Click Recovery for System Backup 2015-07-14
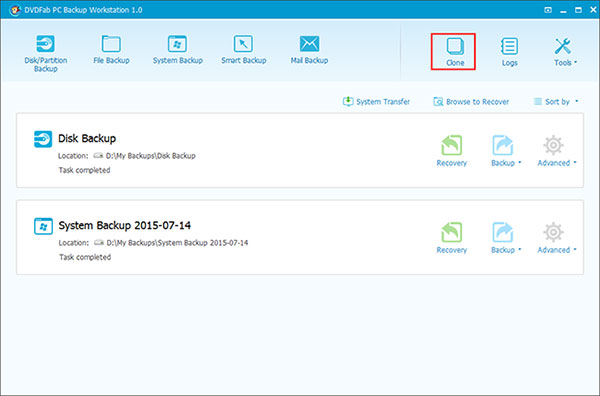 pyautogui.click(x=452, y=238)
